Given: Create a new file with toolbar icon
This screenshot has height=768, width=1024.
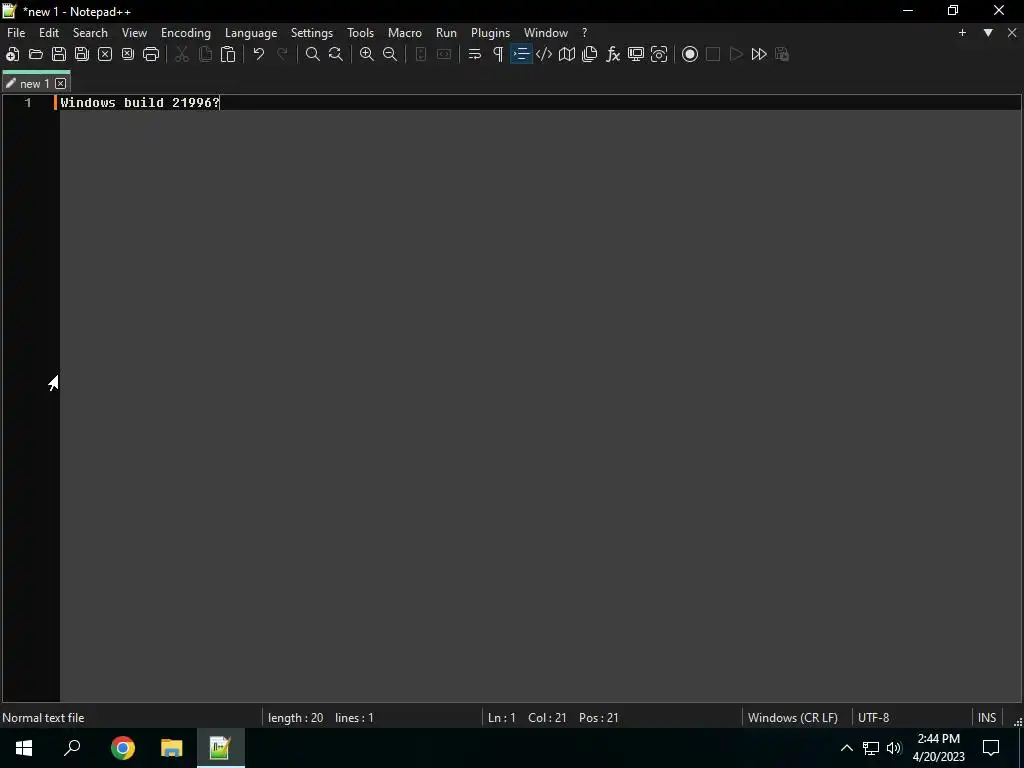Looking at the screenshot, I should (12, 54).
